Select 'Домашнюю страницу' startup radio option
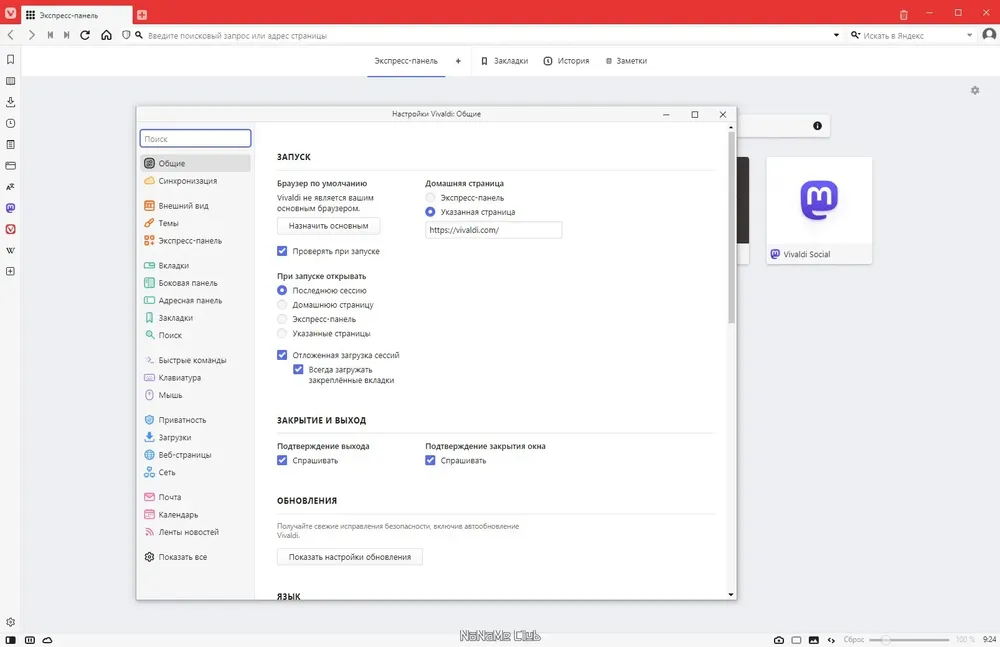 [282, 305]
